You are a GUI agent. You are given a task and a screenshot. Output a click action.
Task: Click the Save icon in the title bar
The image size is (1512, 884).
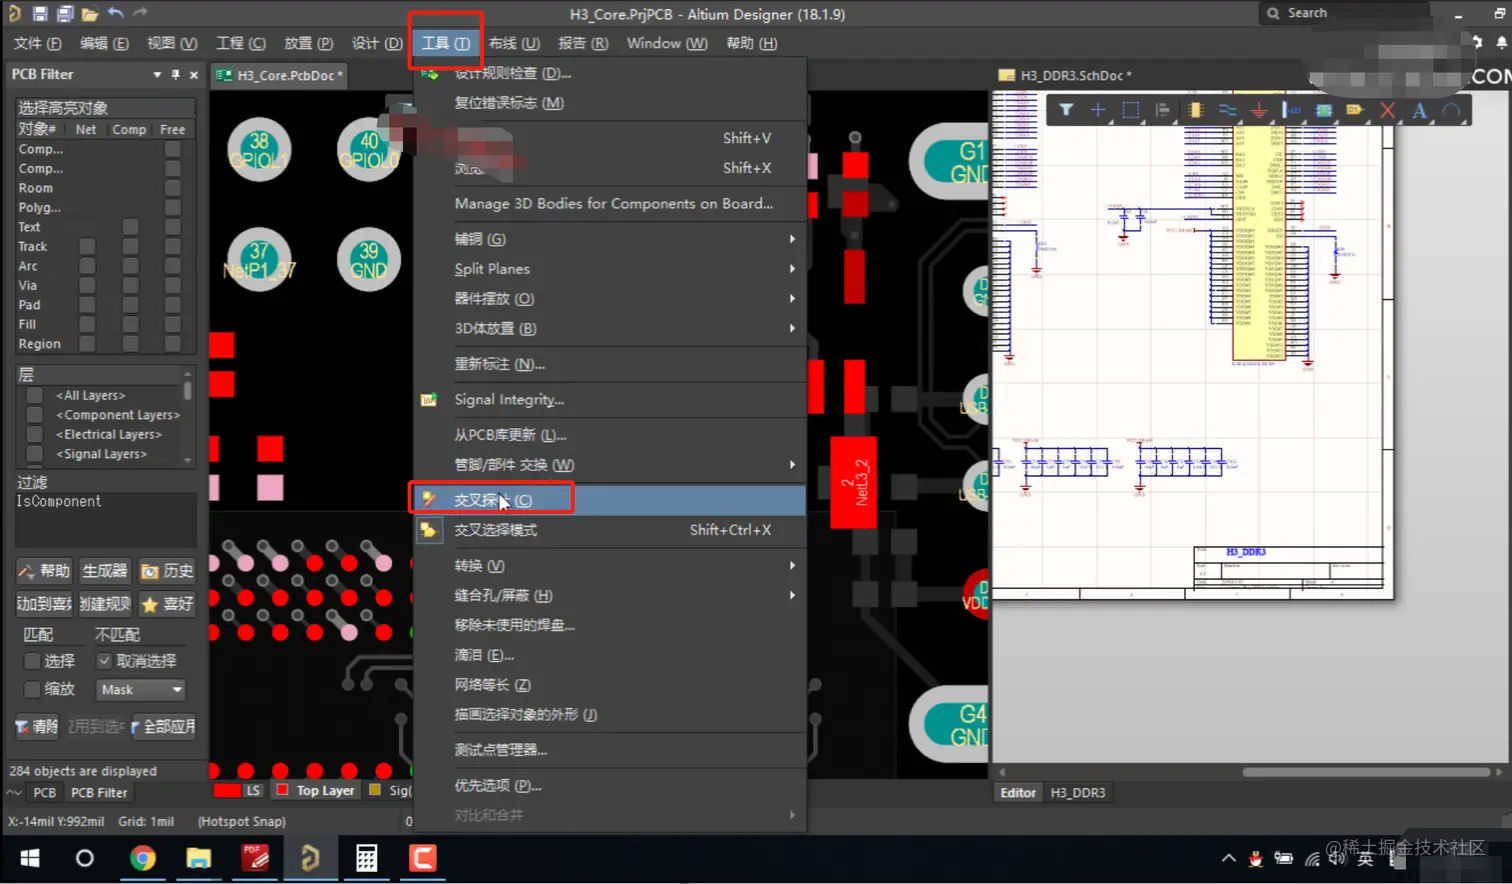coord(40,14)
